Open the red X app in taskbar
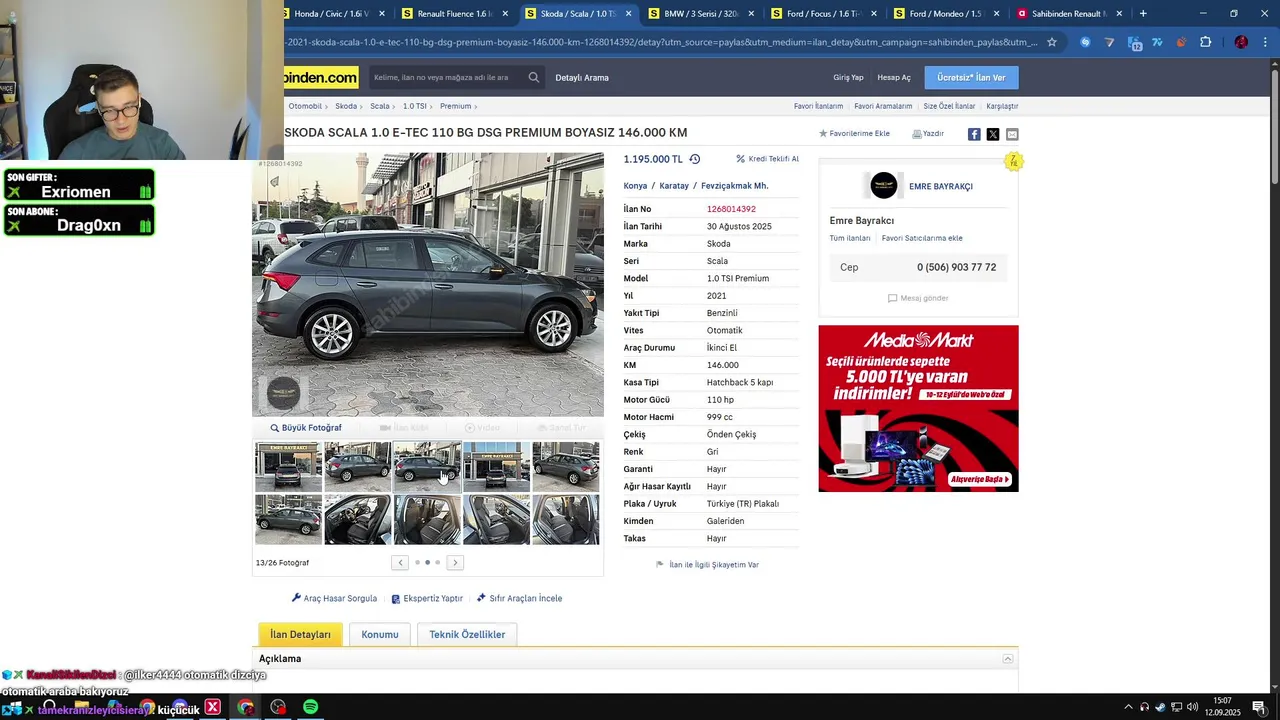 pos(212,707)
